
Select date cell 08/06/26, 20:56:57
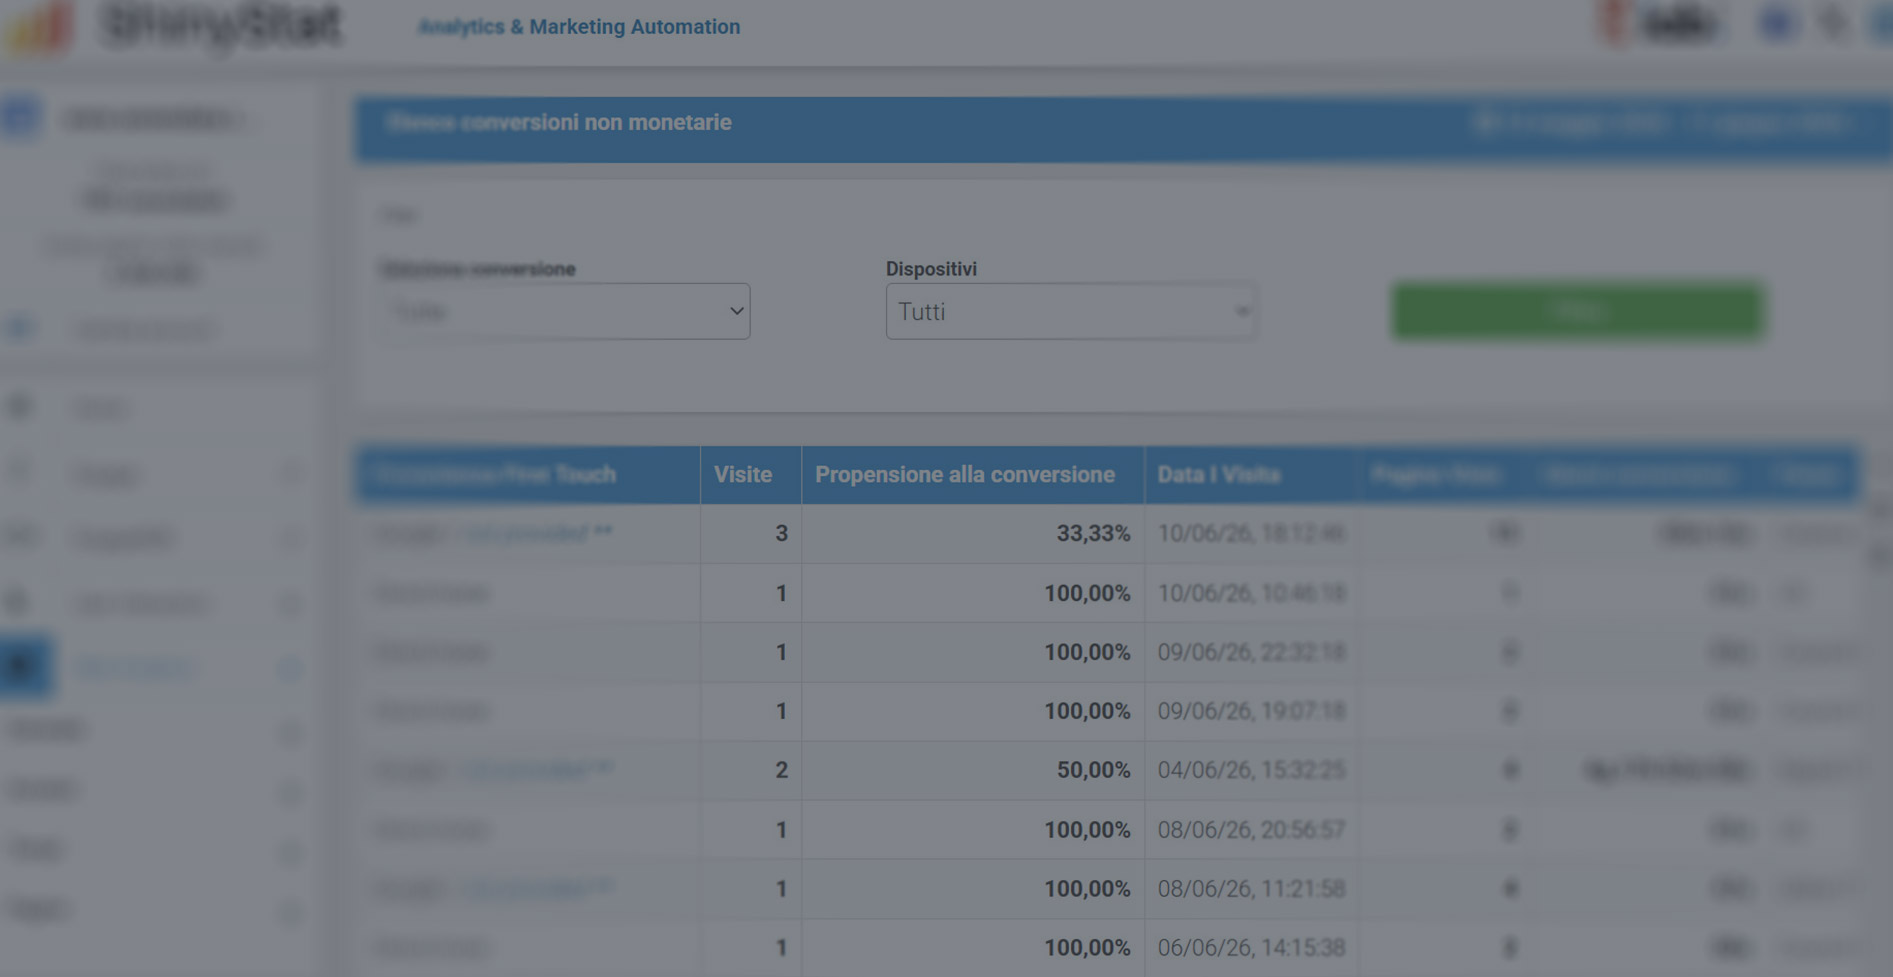pyautogui.click(x=1251, y=830)
